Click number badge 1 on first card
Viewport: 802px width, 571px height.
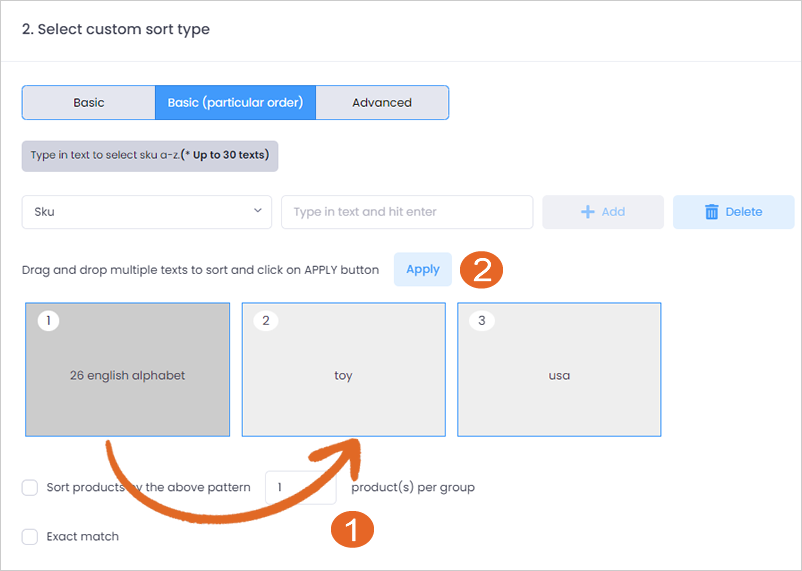tap(49, 321)
